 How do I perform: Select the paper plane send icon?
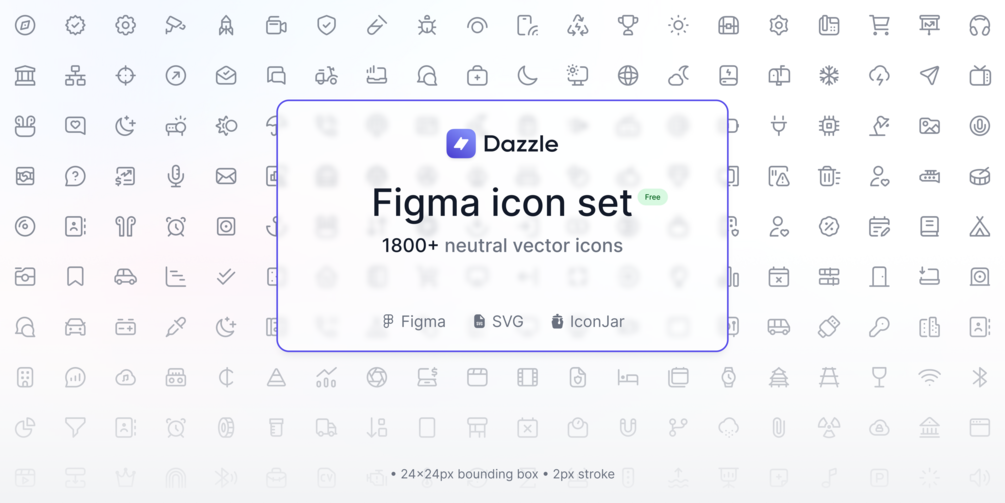pos(929,76)
